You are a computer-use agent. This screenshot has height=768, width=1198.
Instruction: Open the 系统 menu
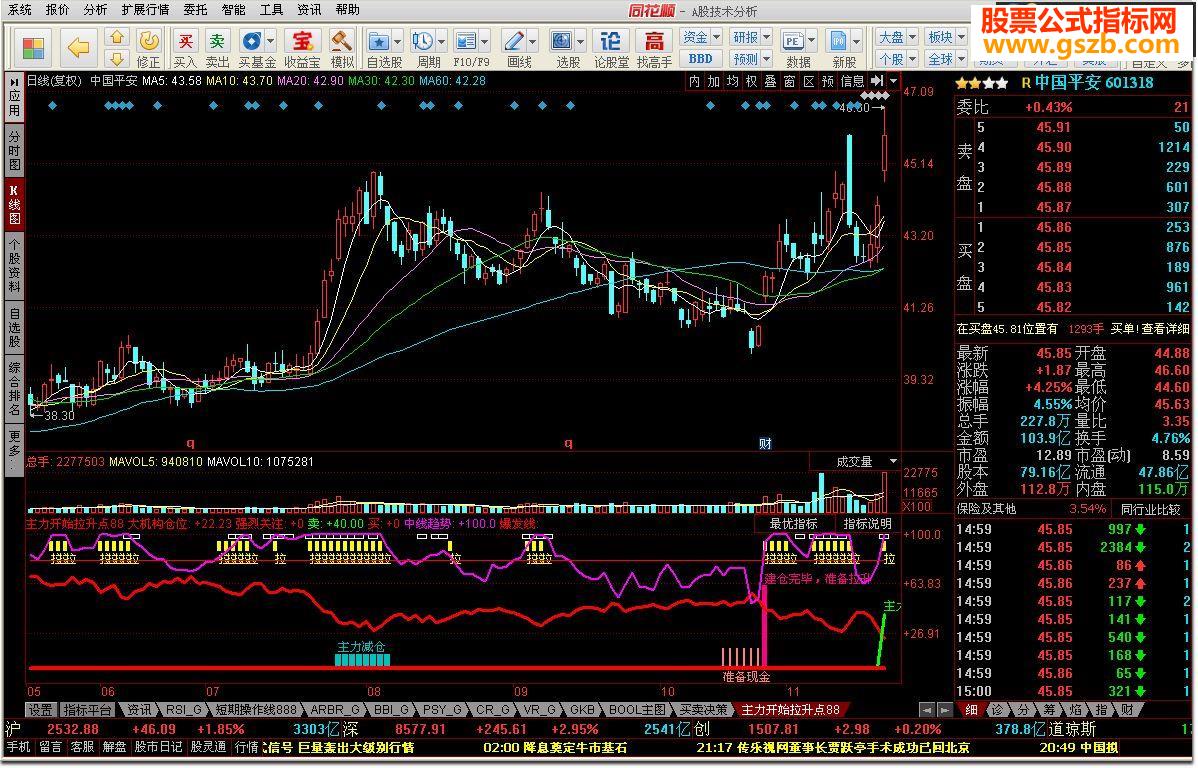[x=19, y=10]
